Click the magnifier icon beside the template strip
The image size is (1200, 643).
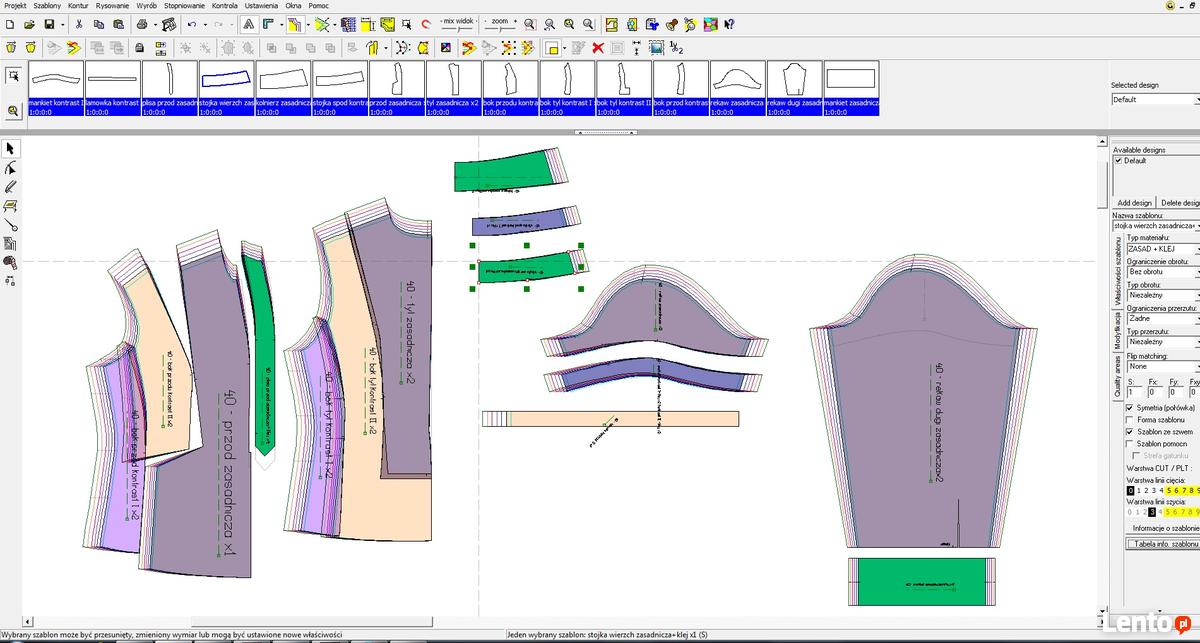click(x=13, y=111)
